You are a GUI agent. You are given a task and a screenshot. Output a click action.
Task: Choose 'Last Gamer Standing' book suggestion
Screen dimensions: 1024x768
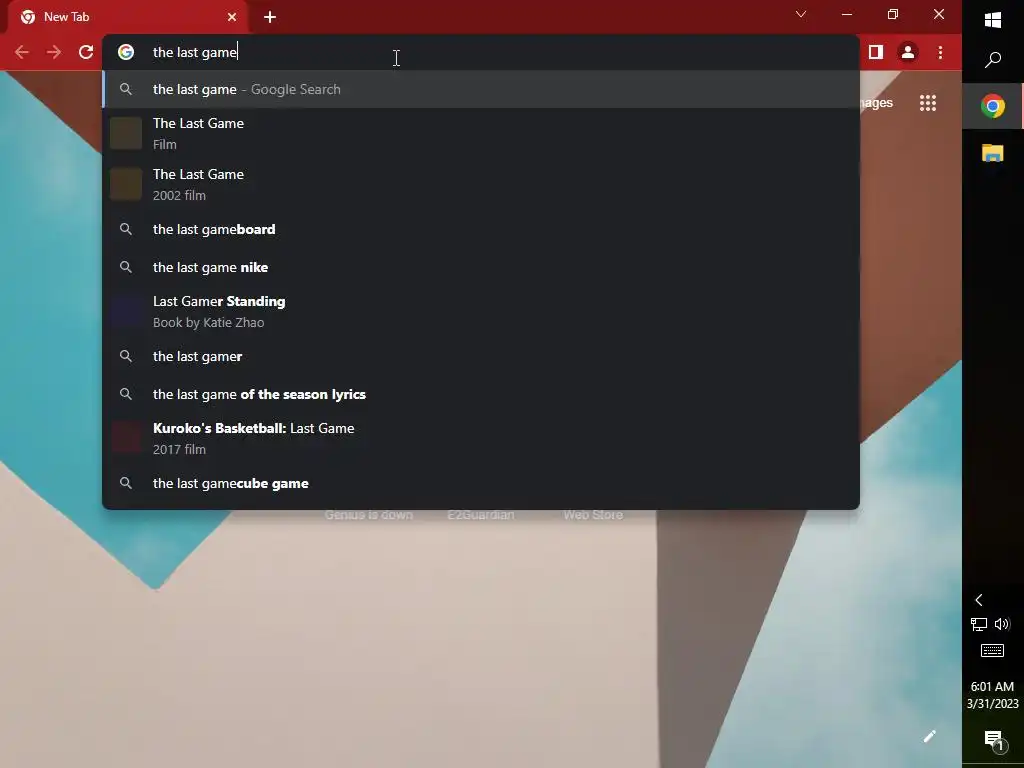click(x=481, y=312)
